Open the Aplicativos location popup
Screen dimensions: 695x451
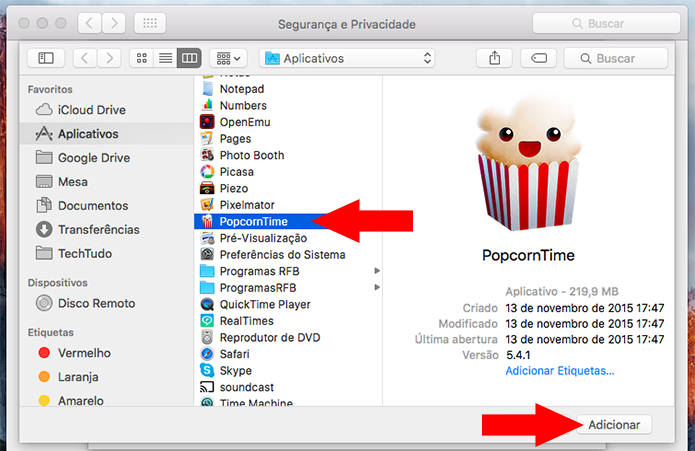pyautogui.click(x=347, y=58)
